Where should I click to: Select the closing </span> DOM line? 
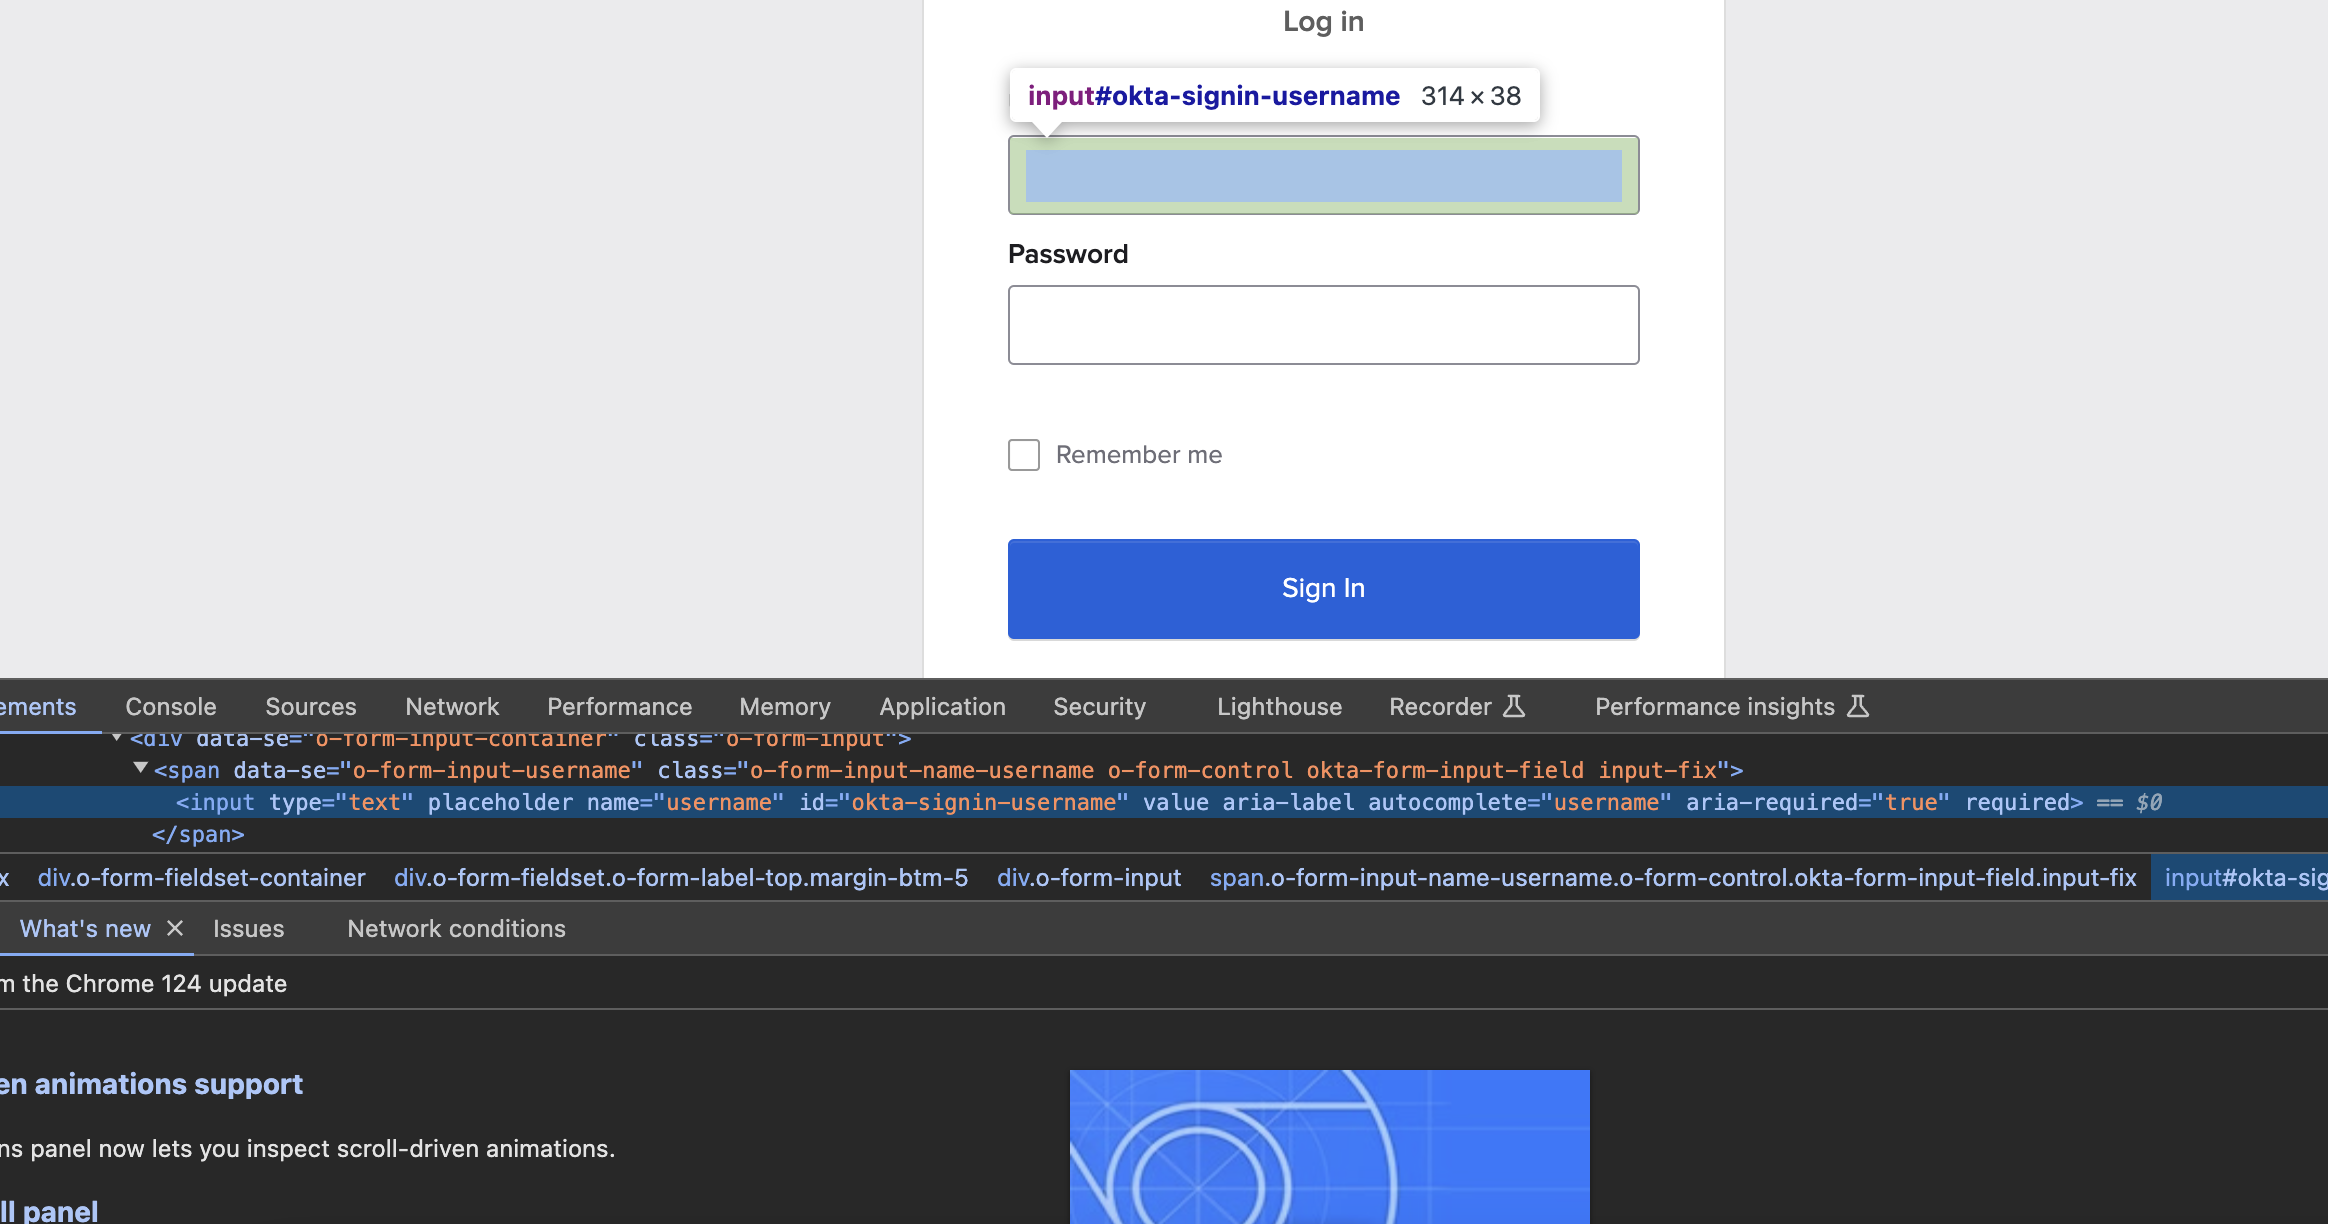coord(198,834)
